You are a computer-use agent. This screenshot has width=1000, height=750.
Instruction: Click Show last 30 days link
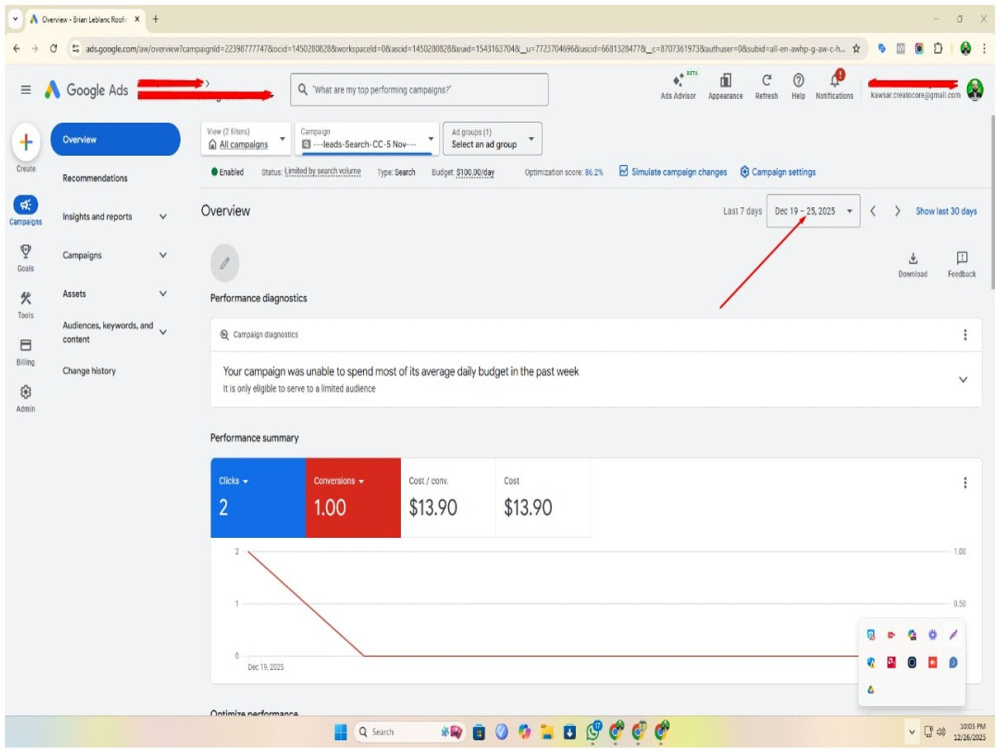(x=946, y=211)
